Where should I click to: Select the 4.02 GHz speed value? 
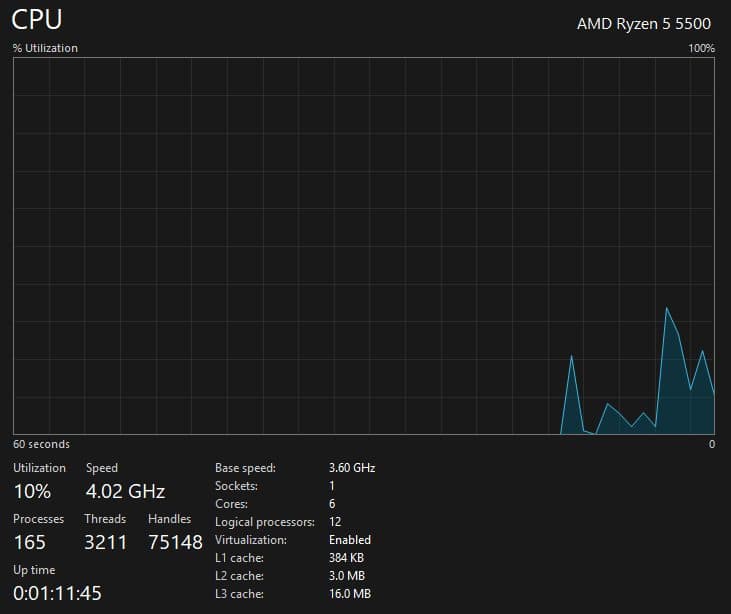tap(125, 491)
